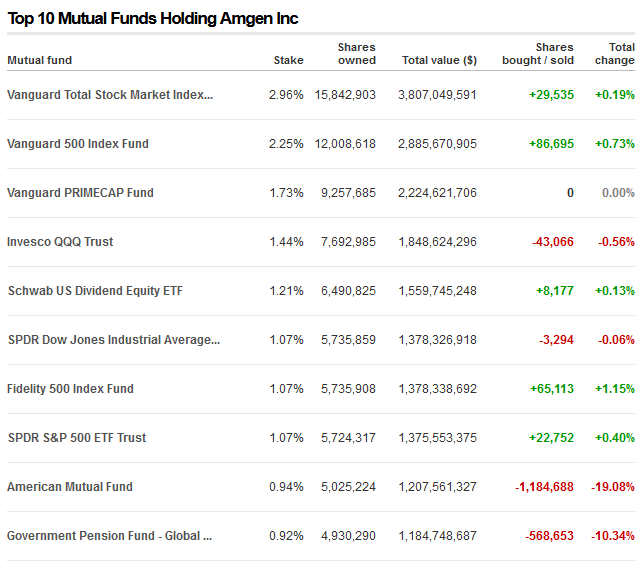The height and width of the screenshot is (572, 644).
Task: Select the -3,294 shares sold value
Action: [x=557, y=340]
